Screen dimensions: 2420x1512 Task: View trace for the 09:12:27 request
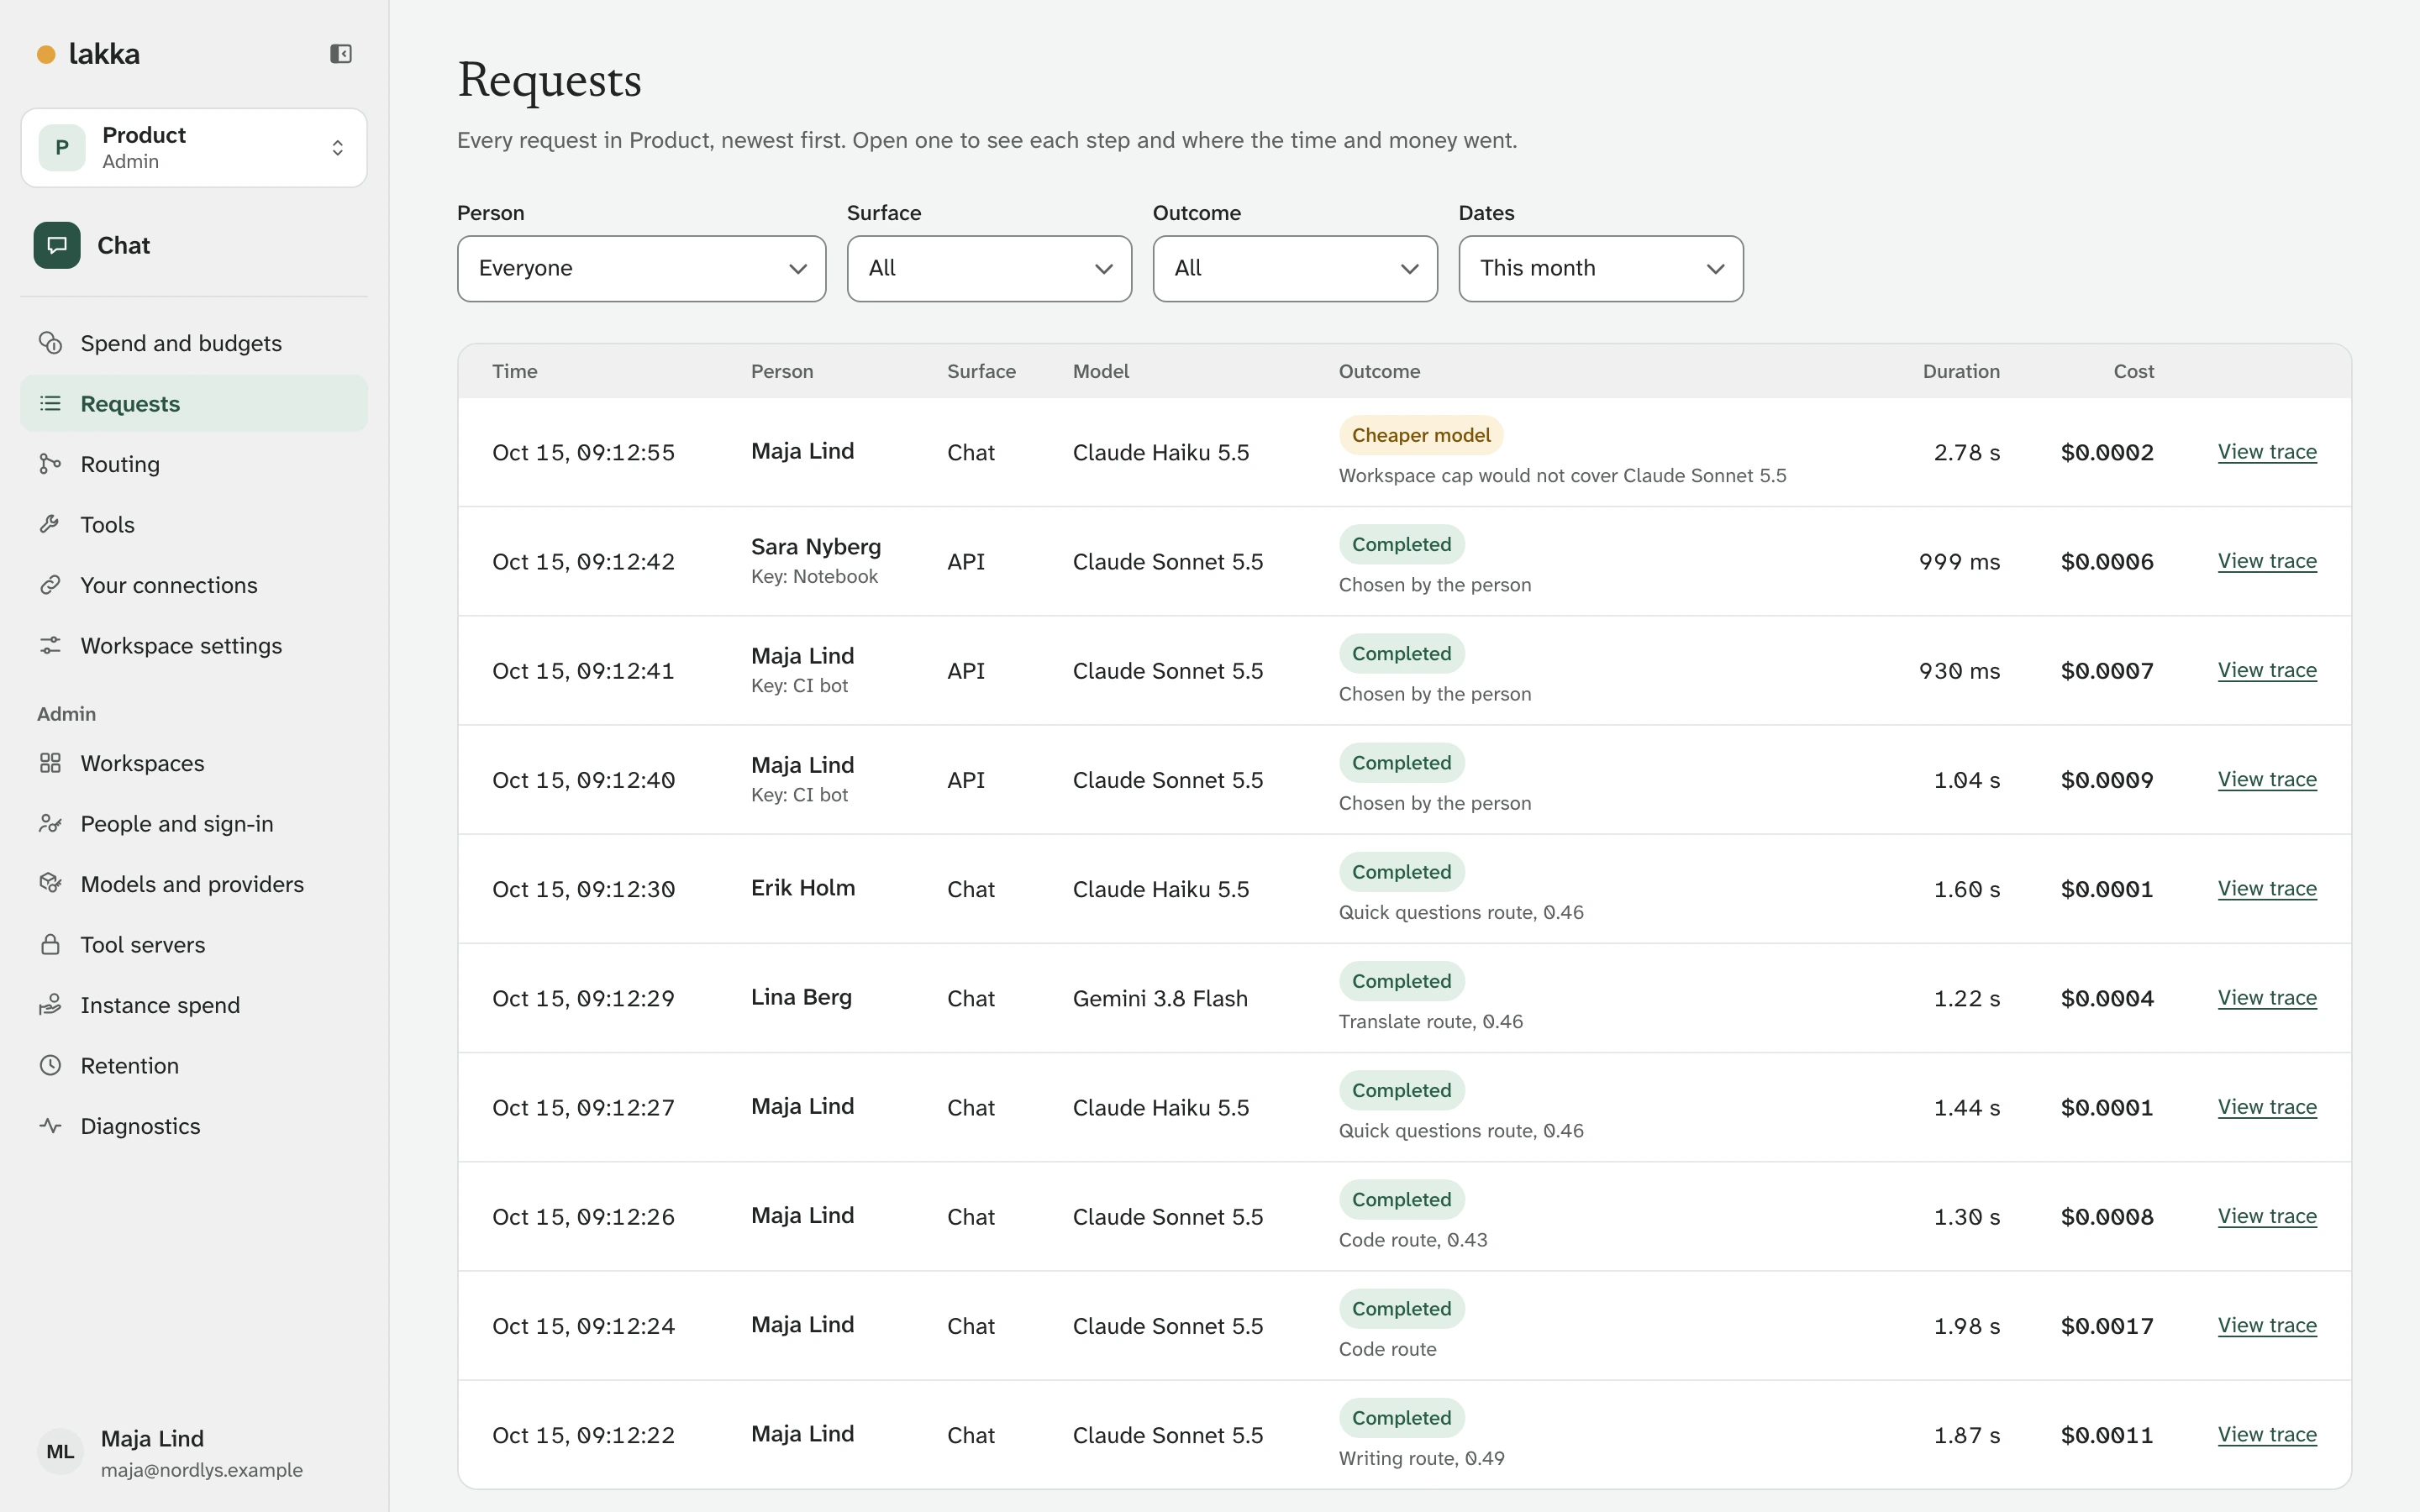point(2267,1107)
